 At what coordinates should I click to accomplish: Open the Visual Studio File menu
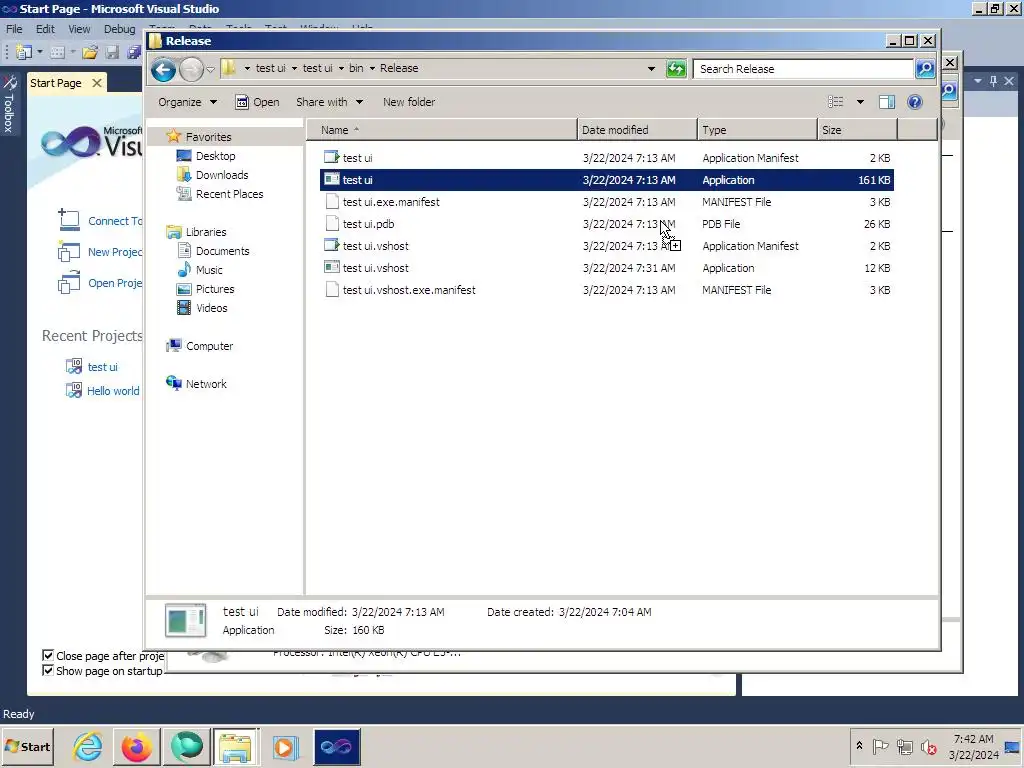tap(14, 29)
